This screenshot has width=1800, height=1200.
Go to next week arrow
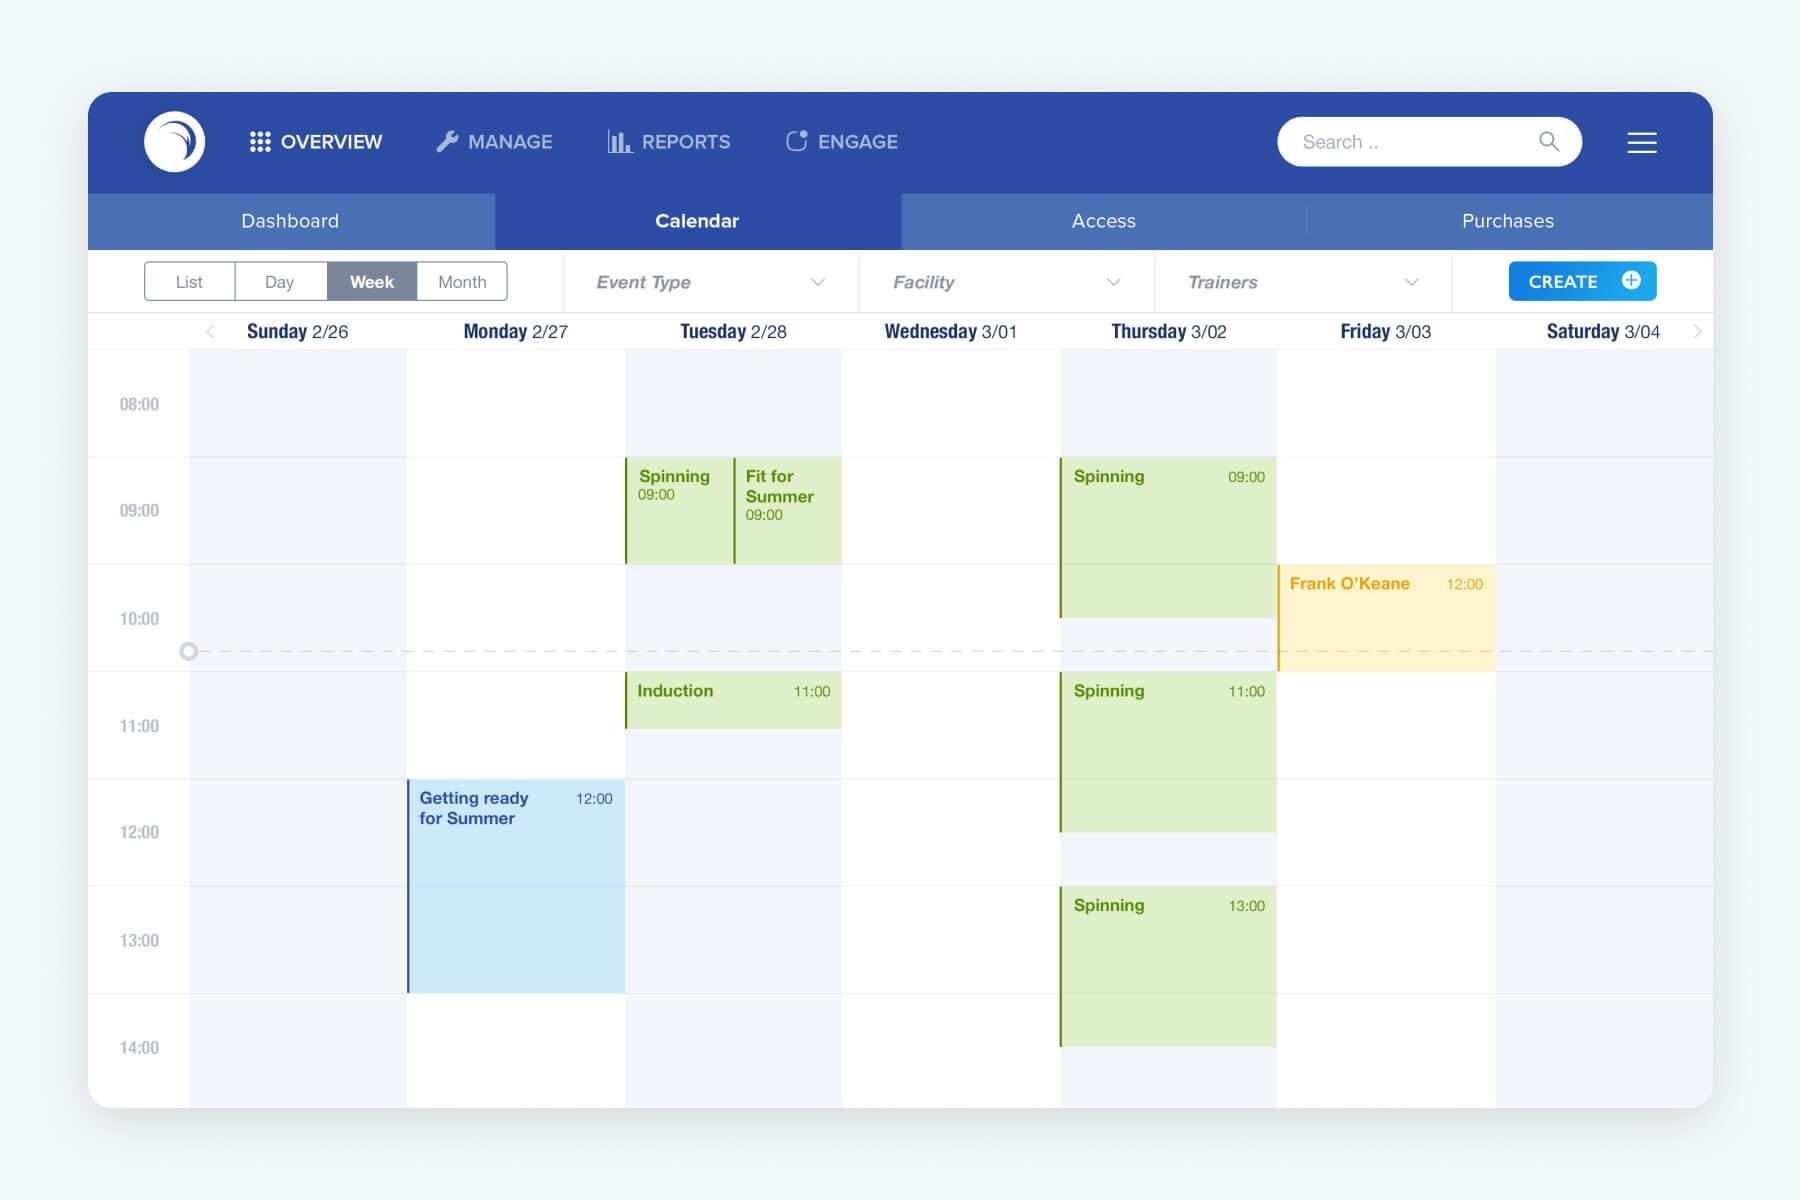pyautogui.click(x=1697, y=331)
